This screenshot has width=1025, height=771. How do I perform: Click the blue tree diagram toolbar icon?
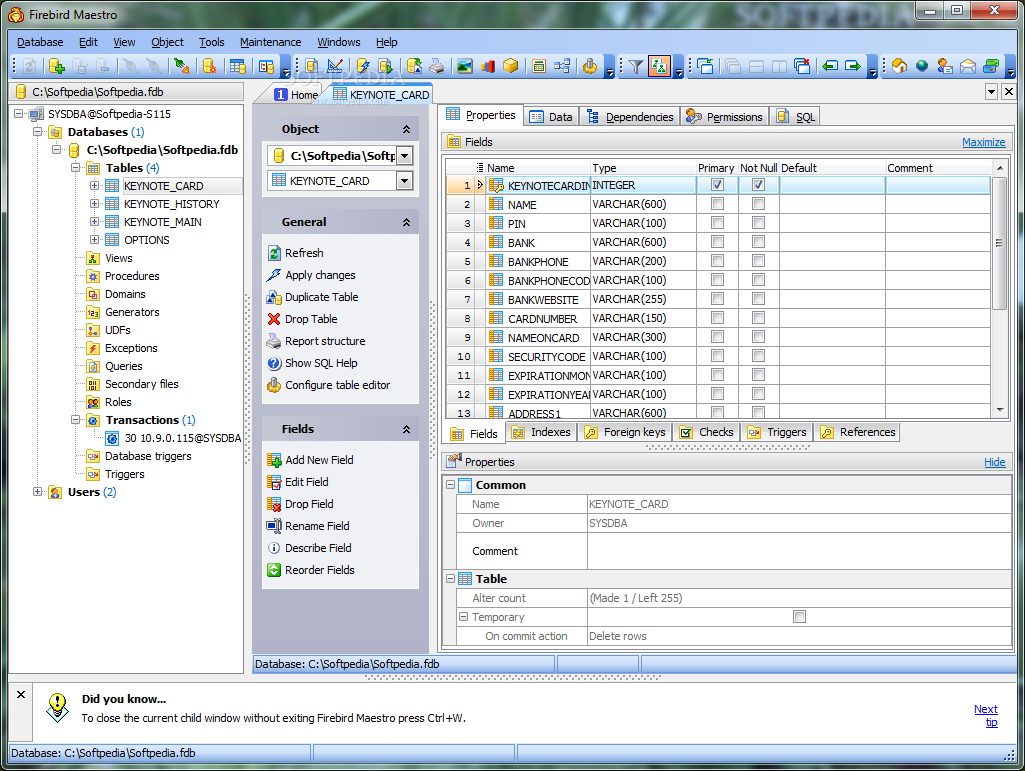click(562, 66)
